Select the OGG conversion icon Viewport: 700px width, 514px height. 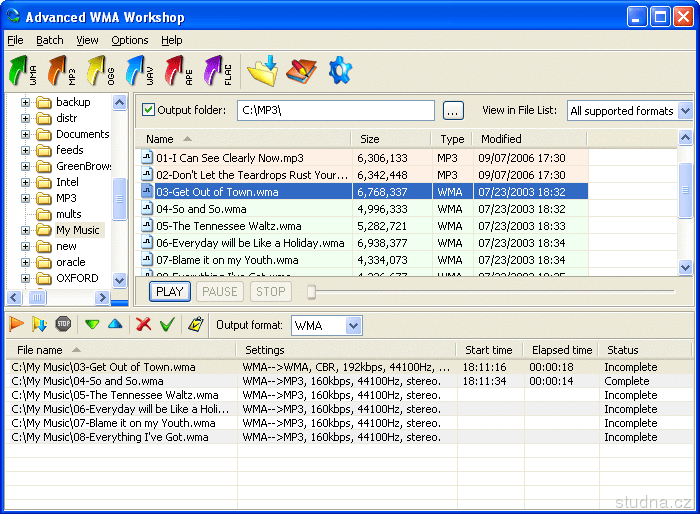coord(100,72)
